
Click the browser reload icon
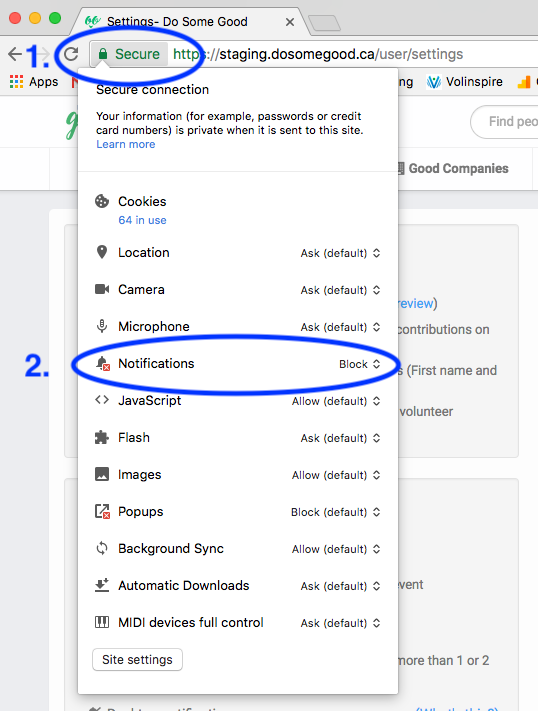(71, 54)
